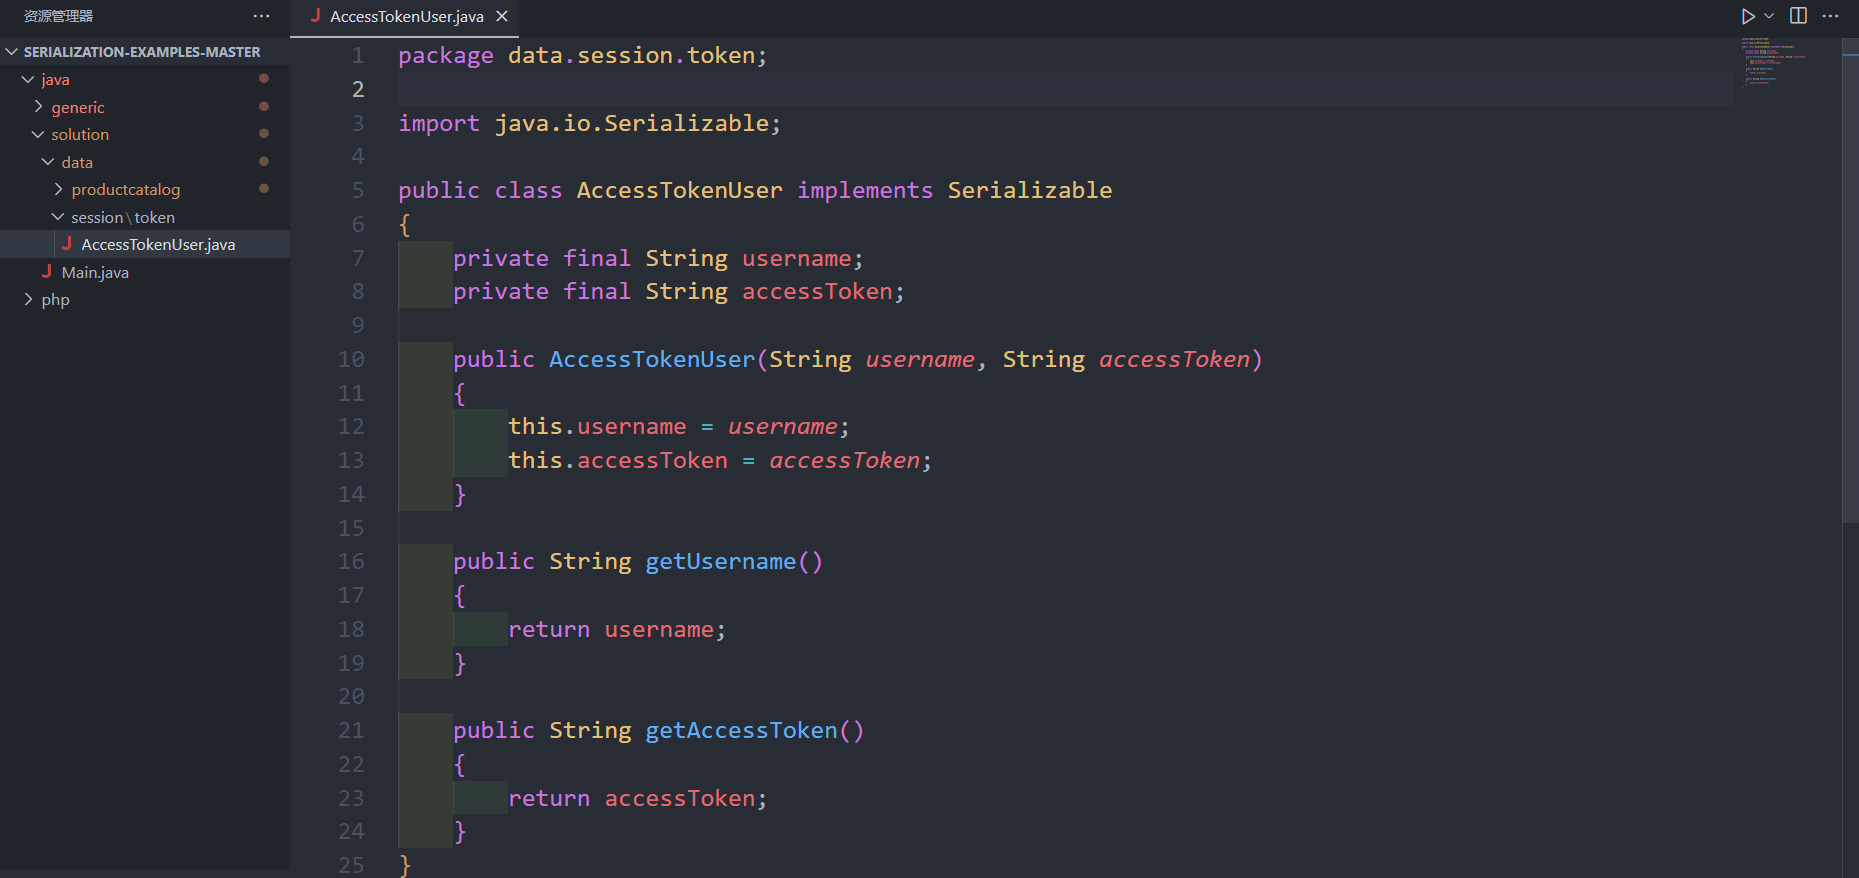This screenshot has width=1859, height=878.
Task: Select AccessTokenUser.java in the file tree
Action: pyautogui.click(x=158, y=245)
